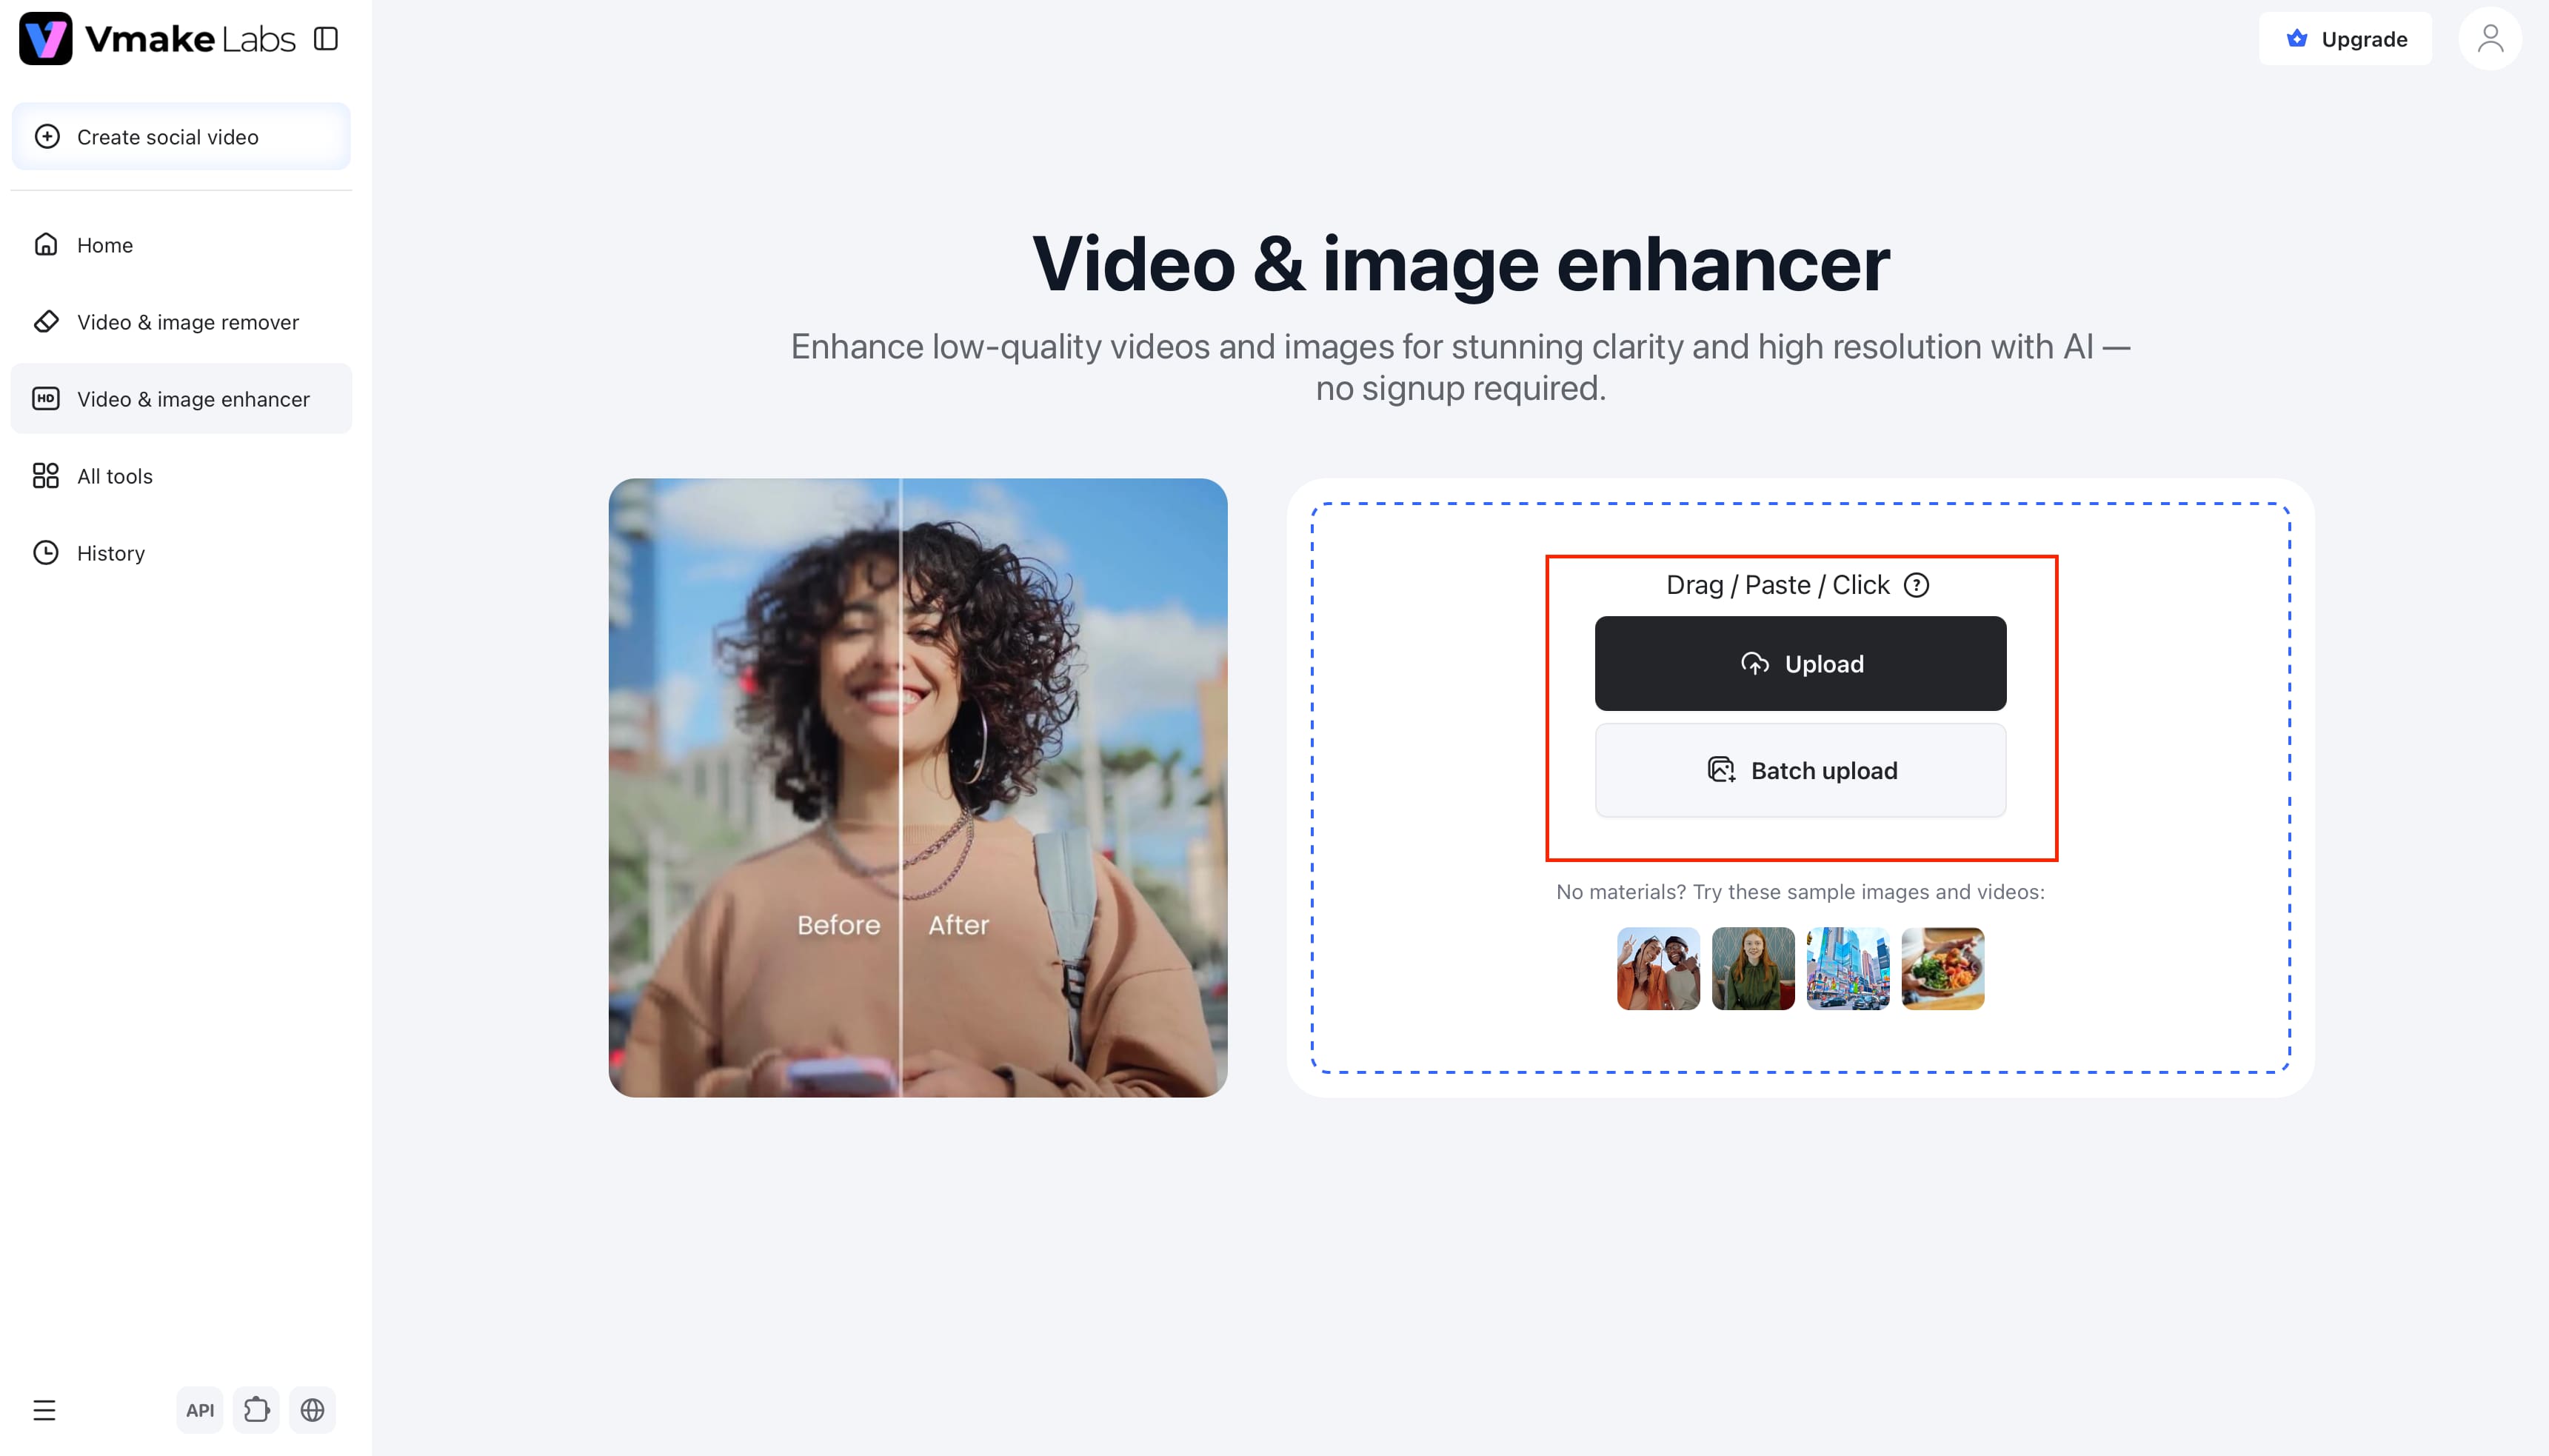2549x1456 pixels.
Task: Click the before/after comparison divider
Action: (x=901, y=788)
